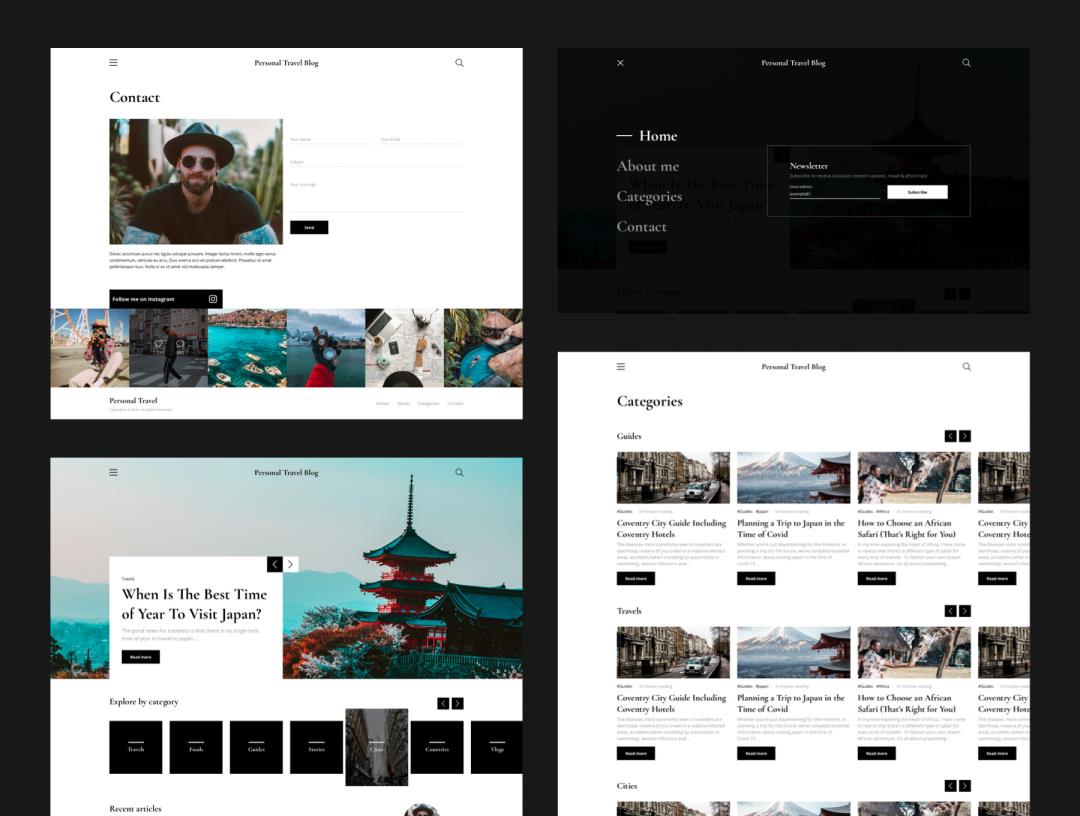1080x816 pixels.
Task: Click next arrow on Japan hero slider
Action: pyautogui.click(x=291, y=565)
